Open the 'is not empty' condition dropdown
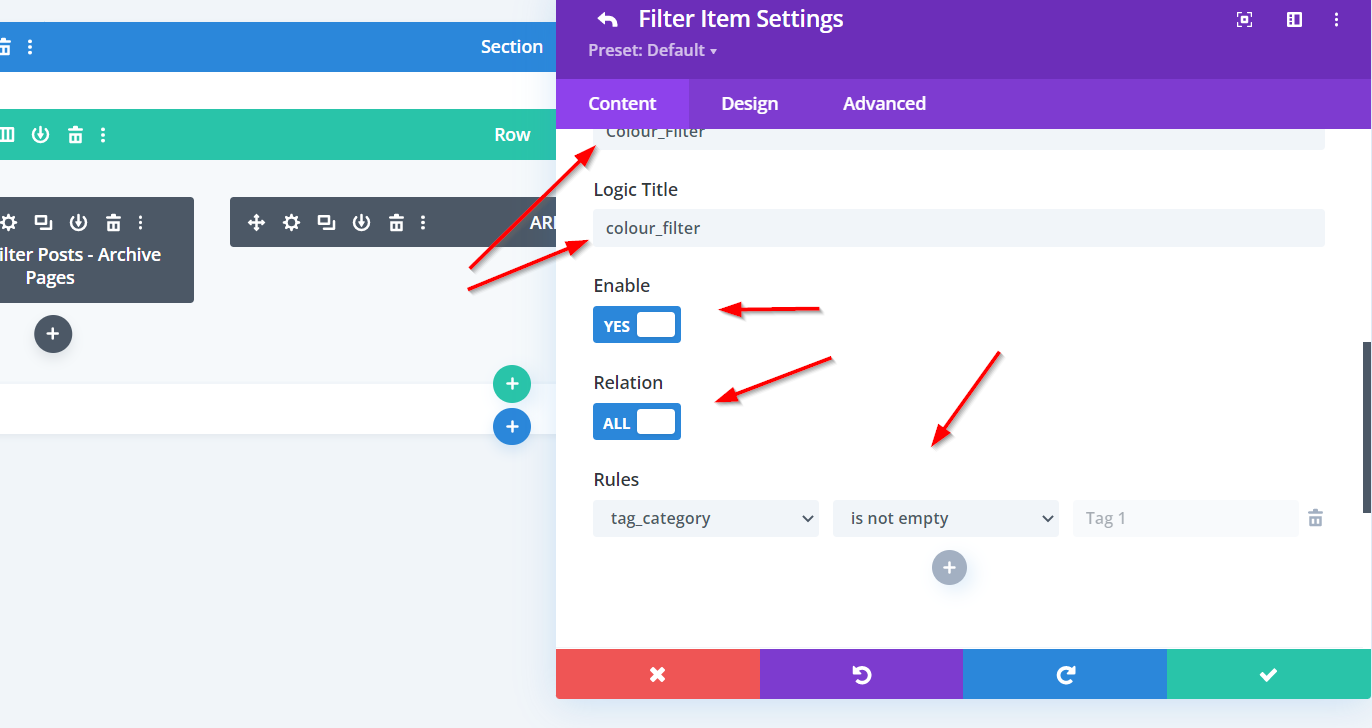The width and height of the screenshot is (1372, 728). [x=946, y=518]
